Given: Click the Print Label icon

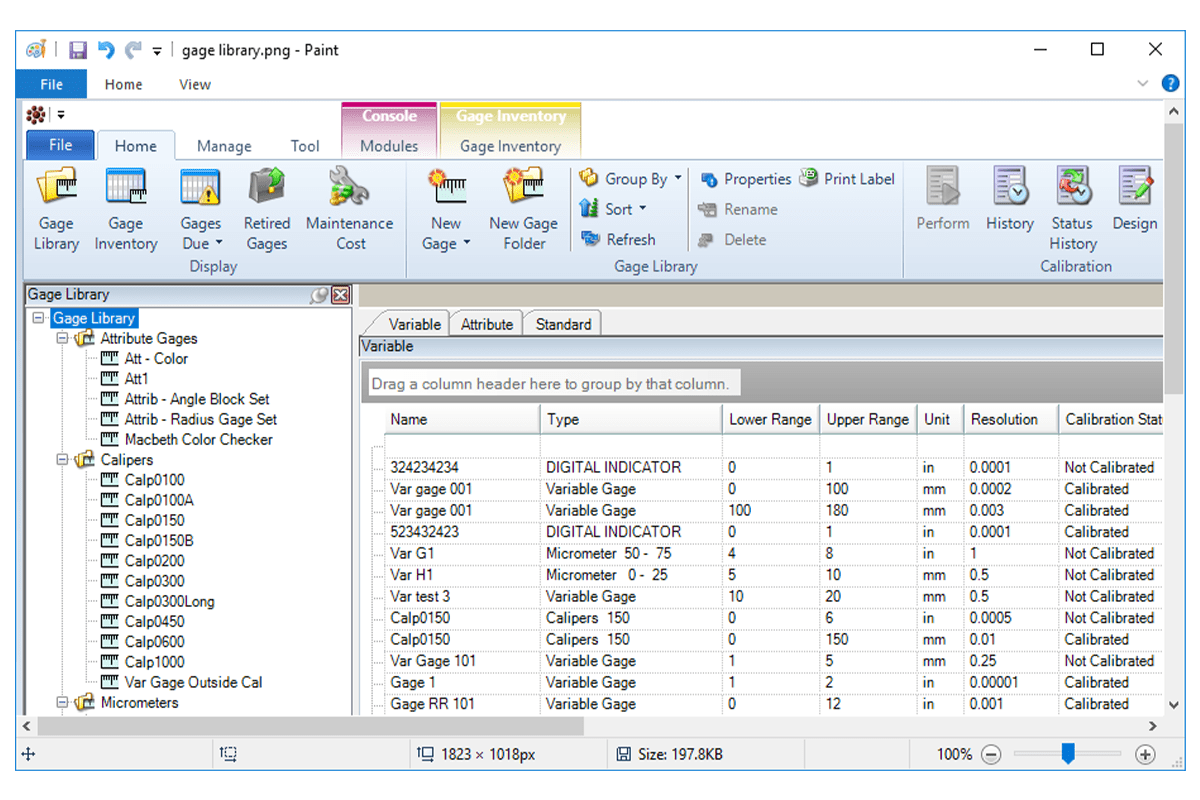Looking at the screenshot, I should coord(847,179).
